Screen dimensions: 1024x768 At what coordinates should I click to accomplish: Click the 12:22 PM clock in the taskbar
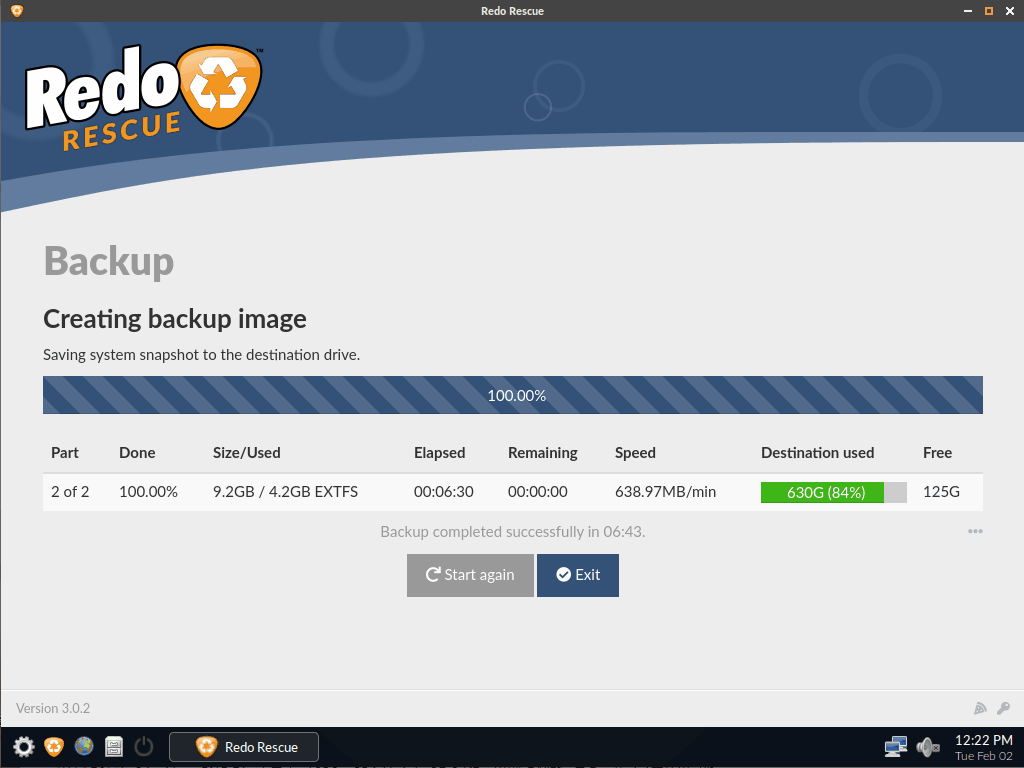(984, 740)
